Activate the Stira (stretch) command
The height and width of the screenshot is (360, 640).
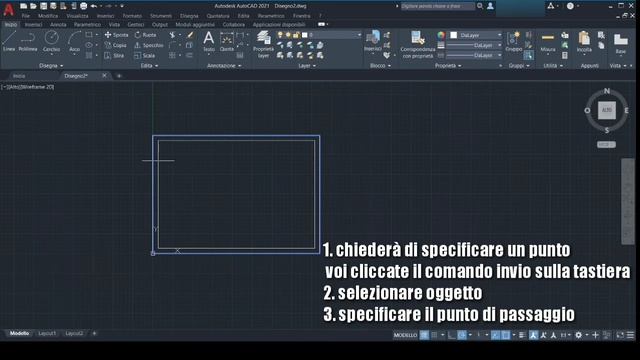[x=114, y=56]
